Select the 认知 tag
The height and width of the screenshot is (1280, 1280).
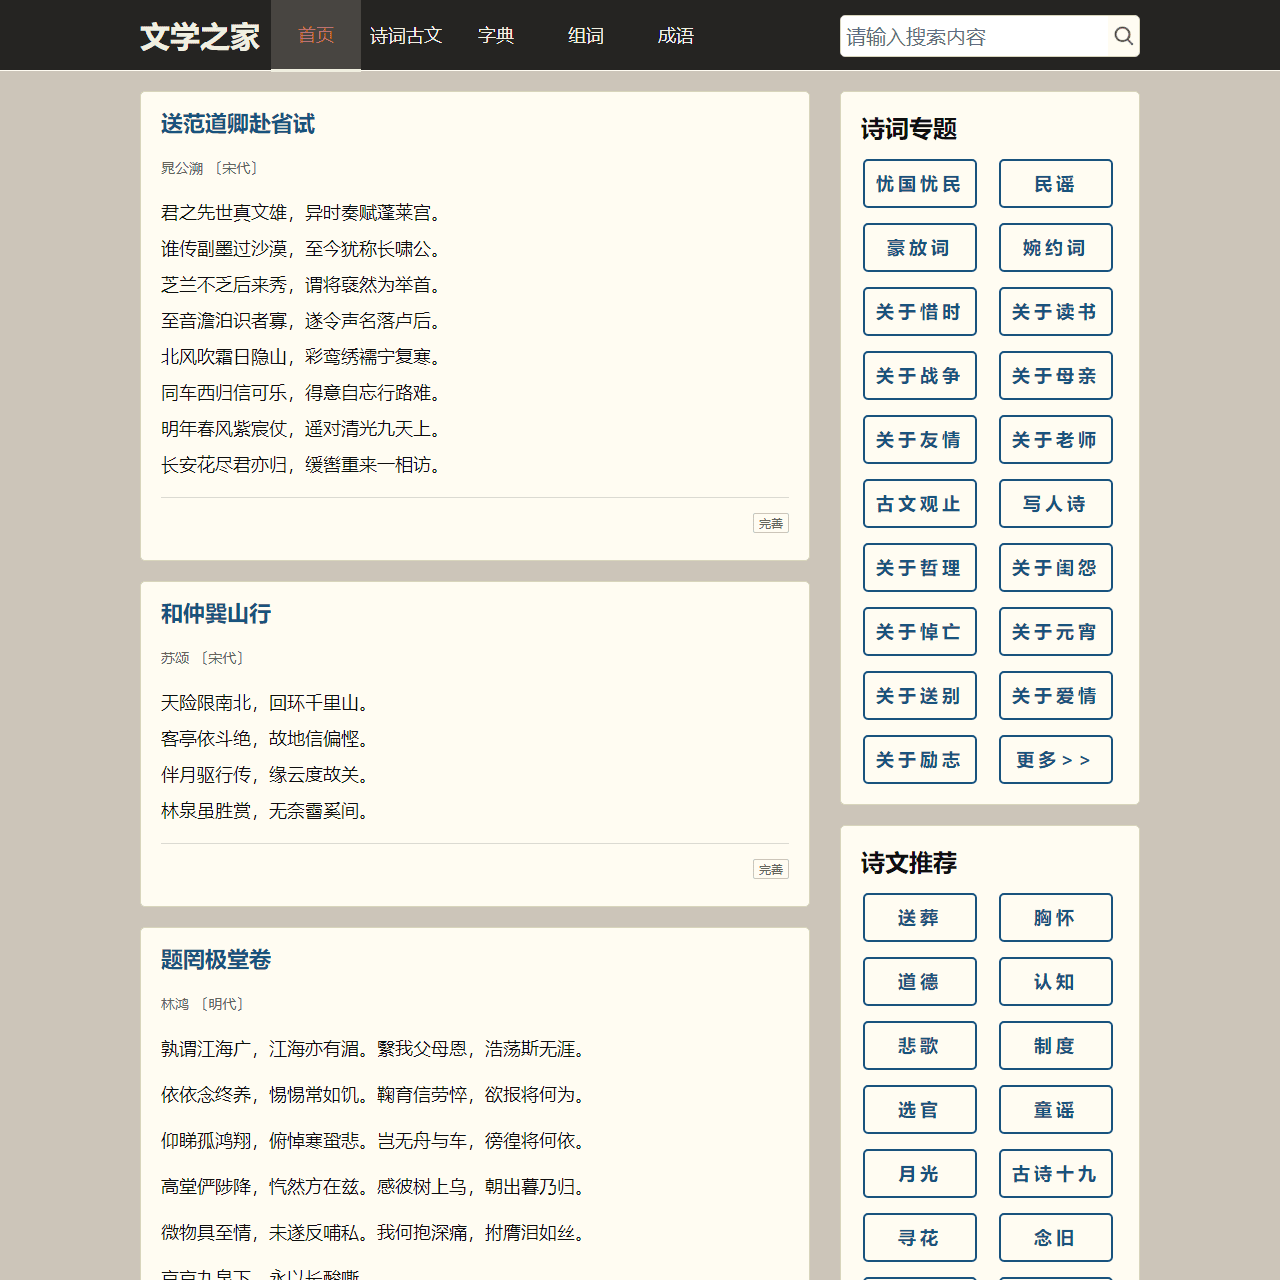point(1056,982)
